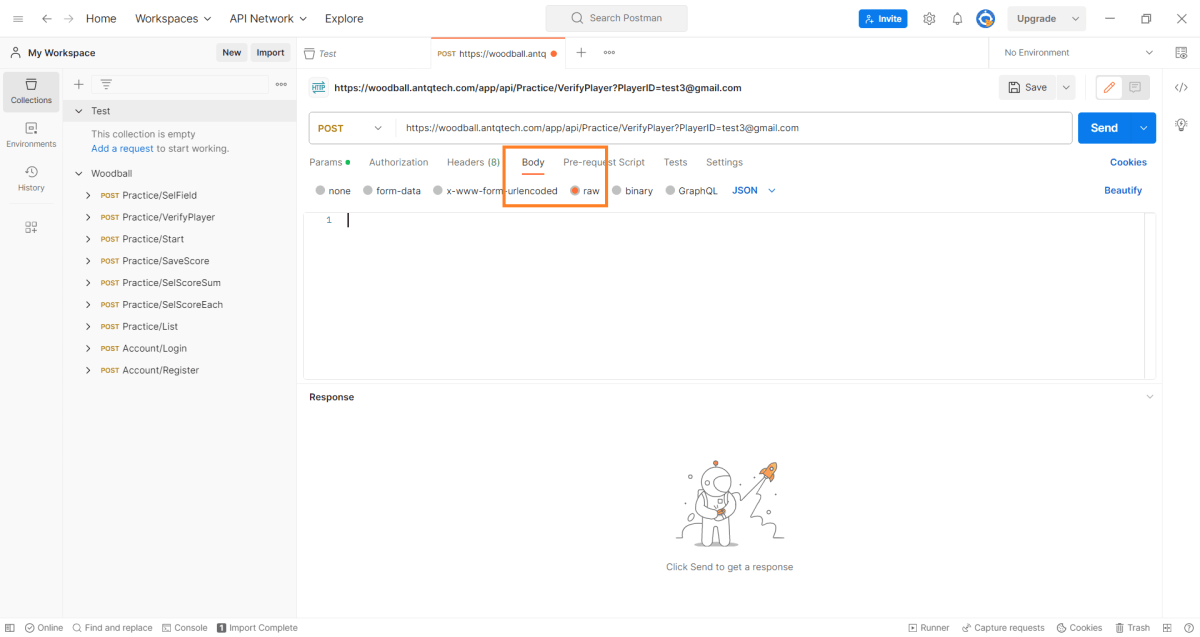Click the Invite button
The image size is (1200, 637).
(882, 19)
